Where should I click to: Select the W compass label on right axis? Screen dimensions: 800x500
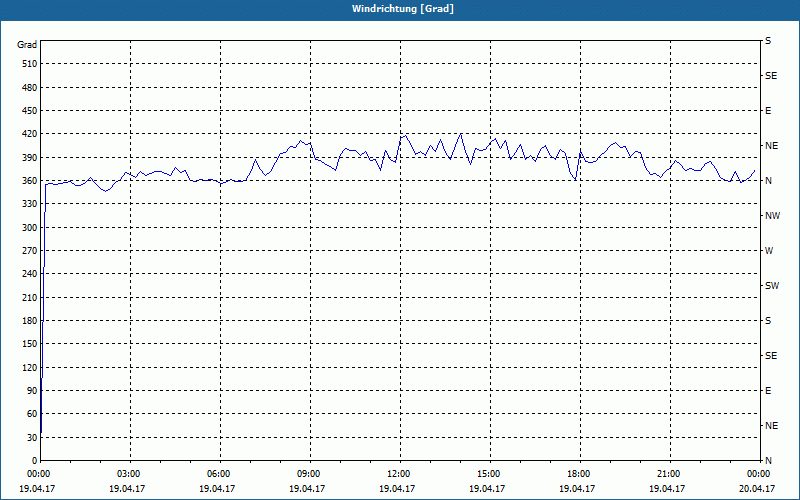tap(769, 251)
